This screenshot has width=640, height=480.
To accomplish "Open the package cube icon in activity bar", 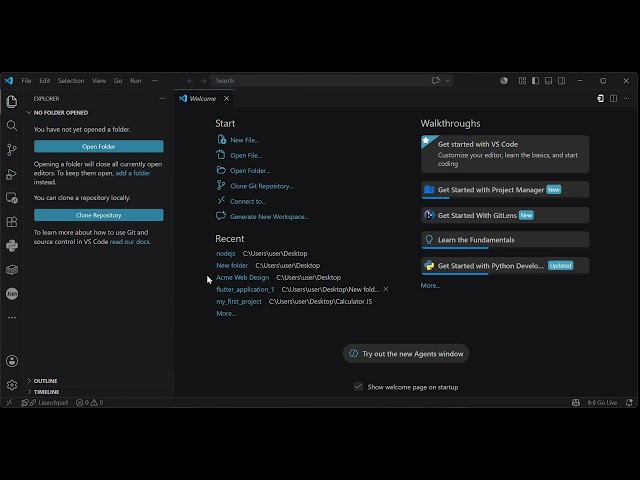I will click(12, 270).
